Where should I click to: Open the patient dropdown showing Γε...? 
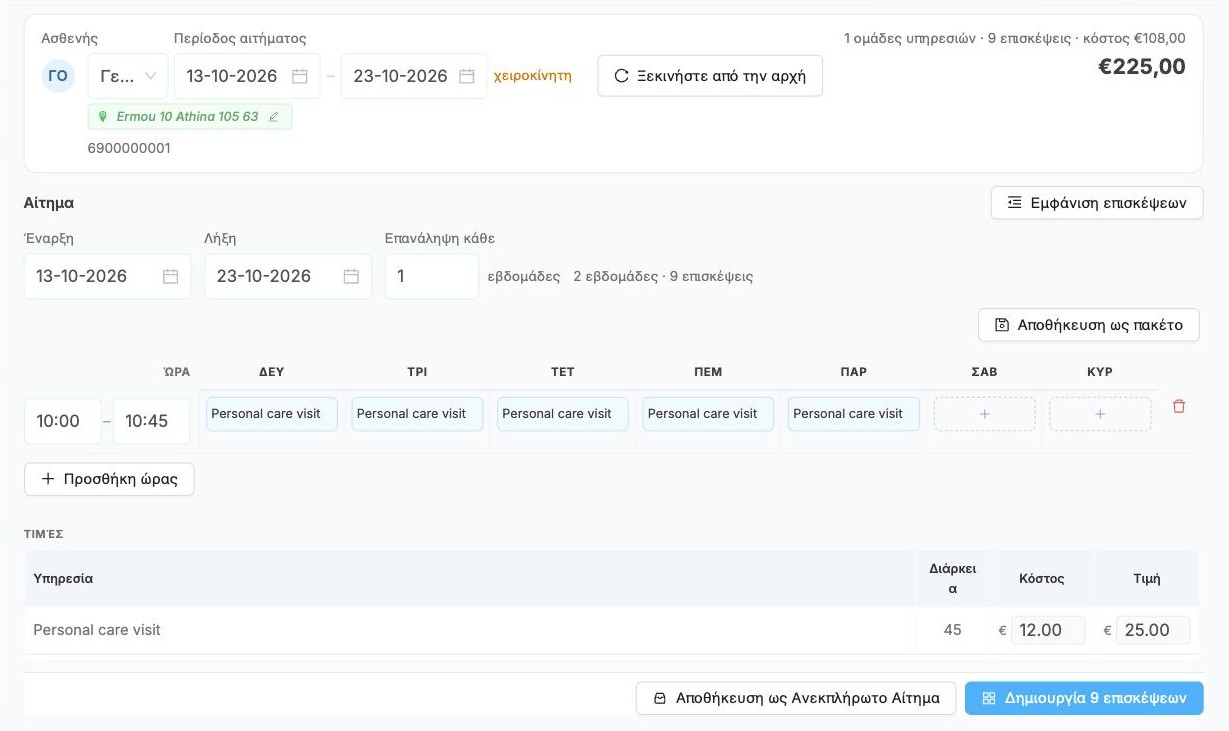pyautogui.click(x=128, y=76)
